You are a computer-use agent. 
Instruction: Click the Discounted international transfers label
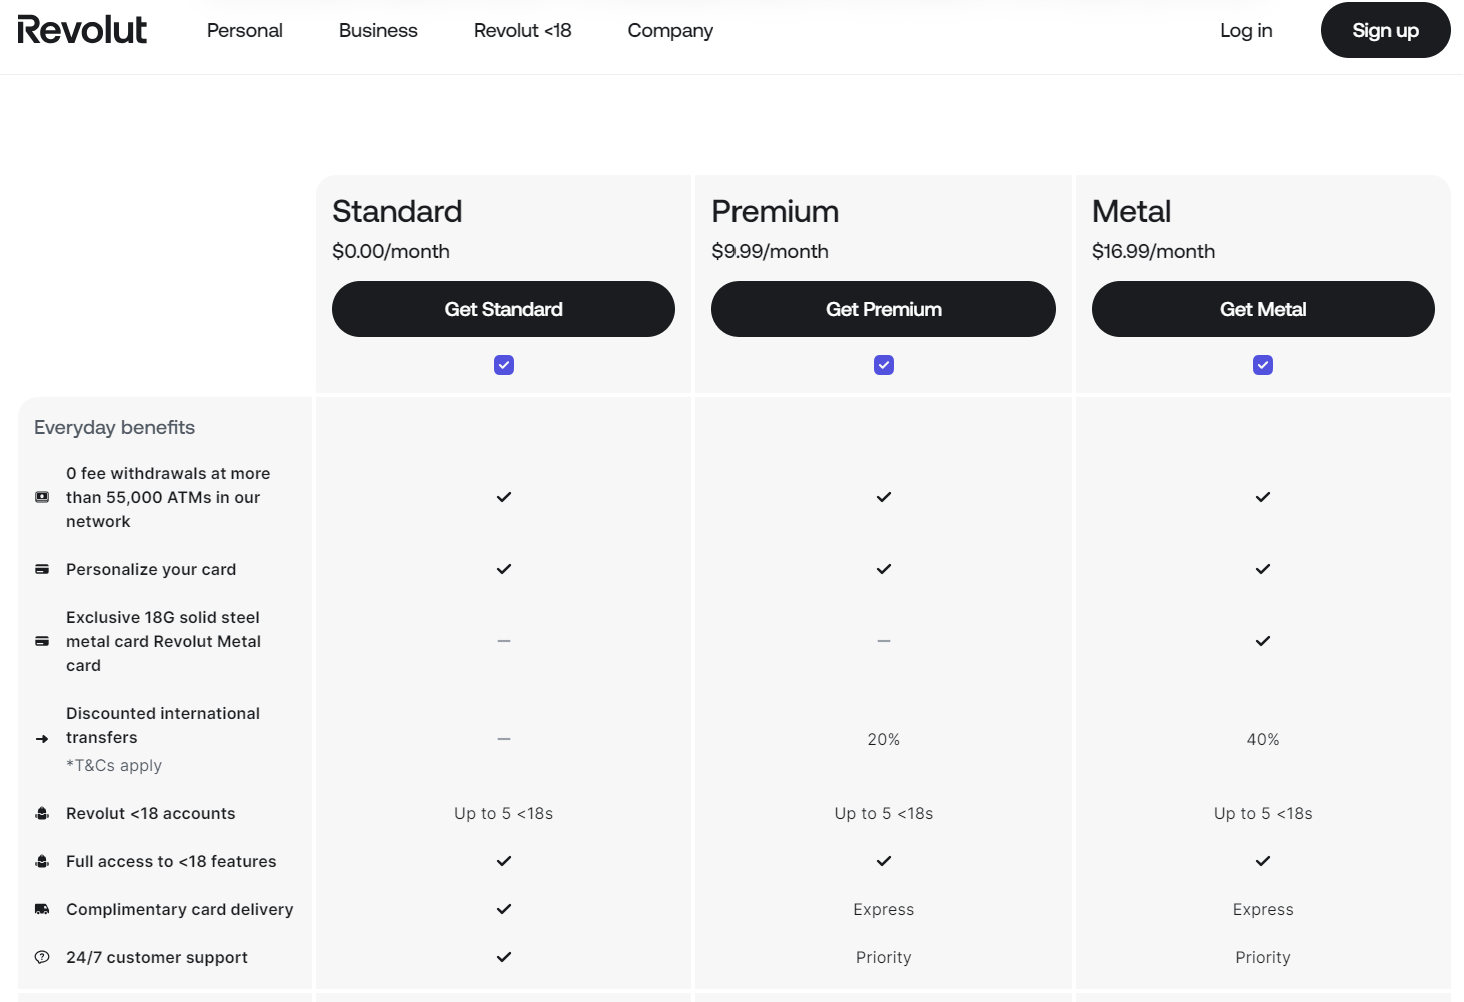(x=163, y=725)
